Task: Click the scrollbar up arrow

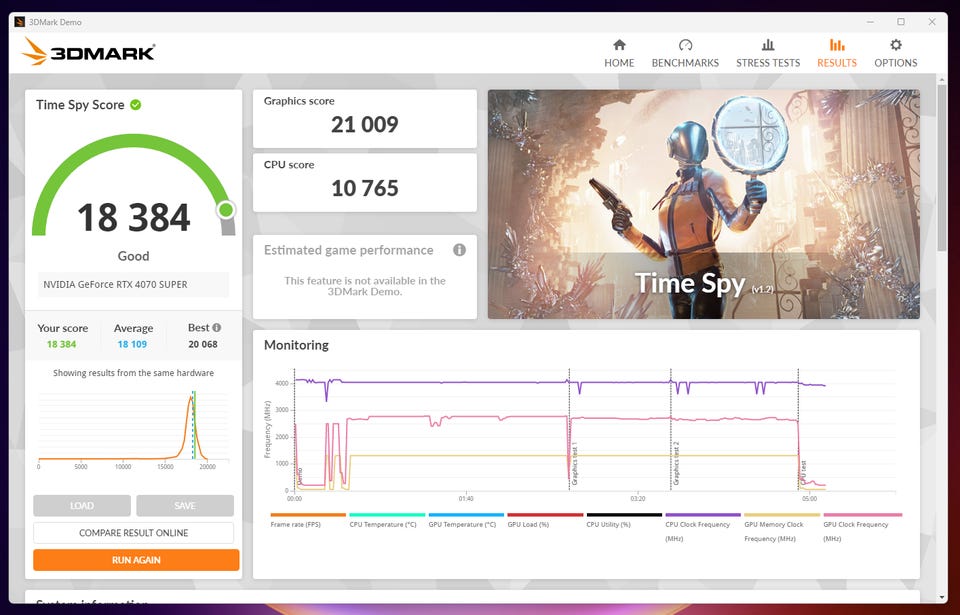Action: [942, 80]
